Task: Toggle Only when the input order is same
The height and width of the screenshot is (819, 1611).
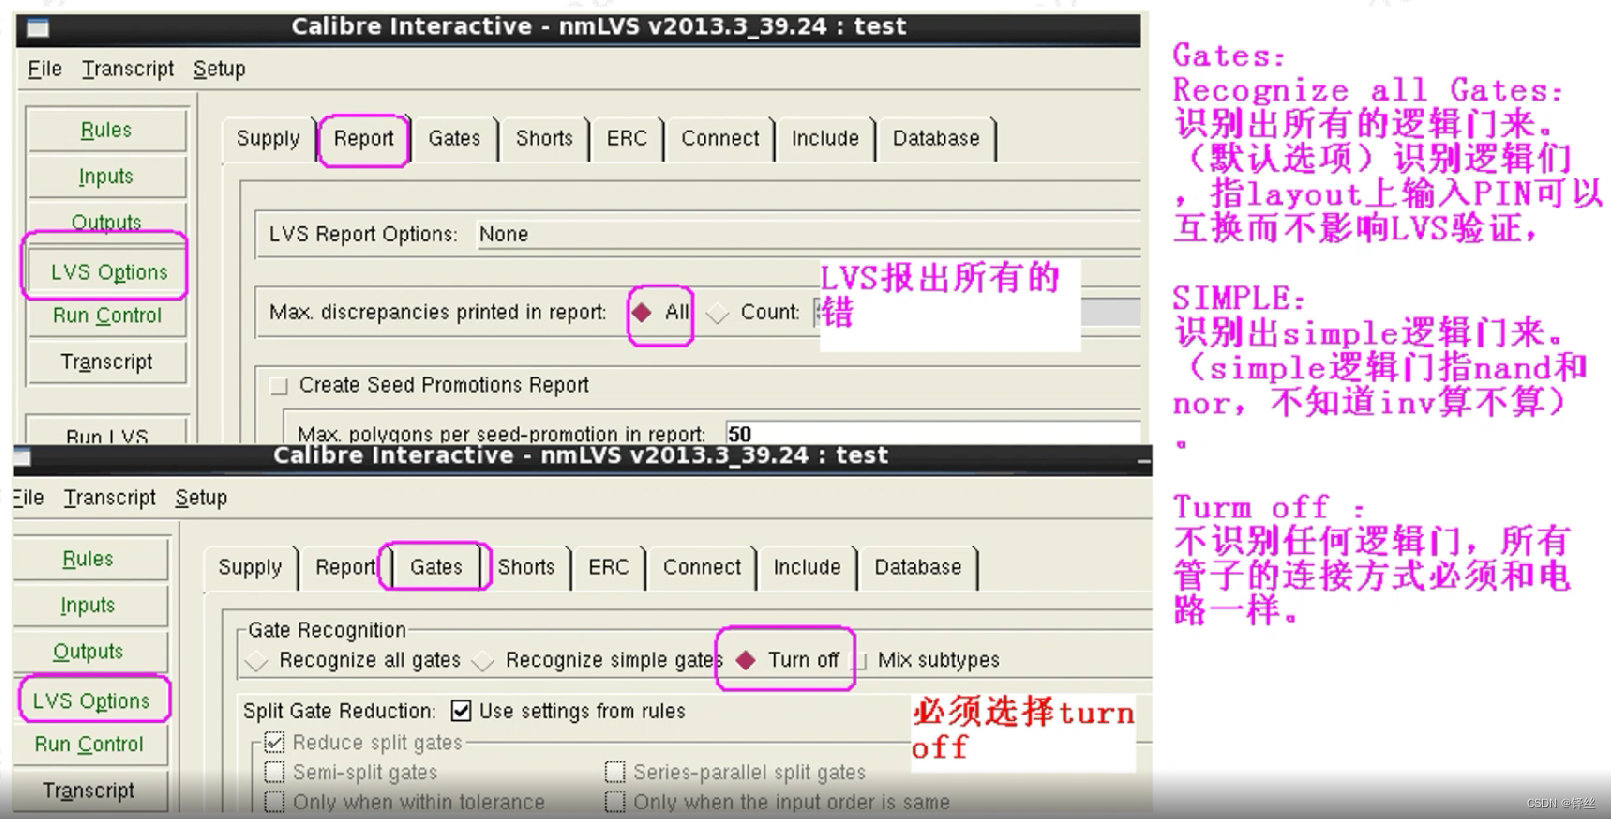Action: pos(615,802)
